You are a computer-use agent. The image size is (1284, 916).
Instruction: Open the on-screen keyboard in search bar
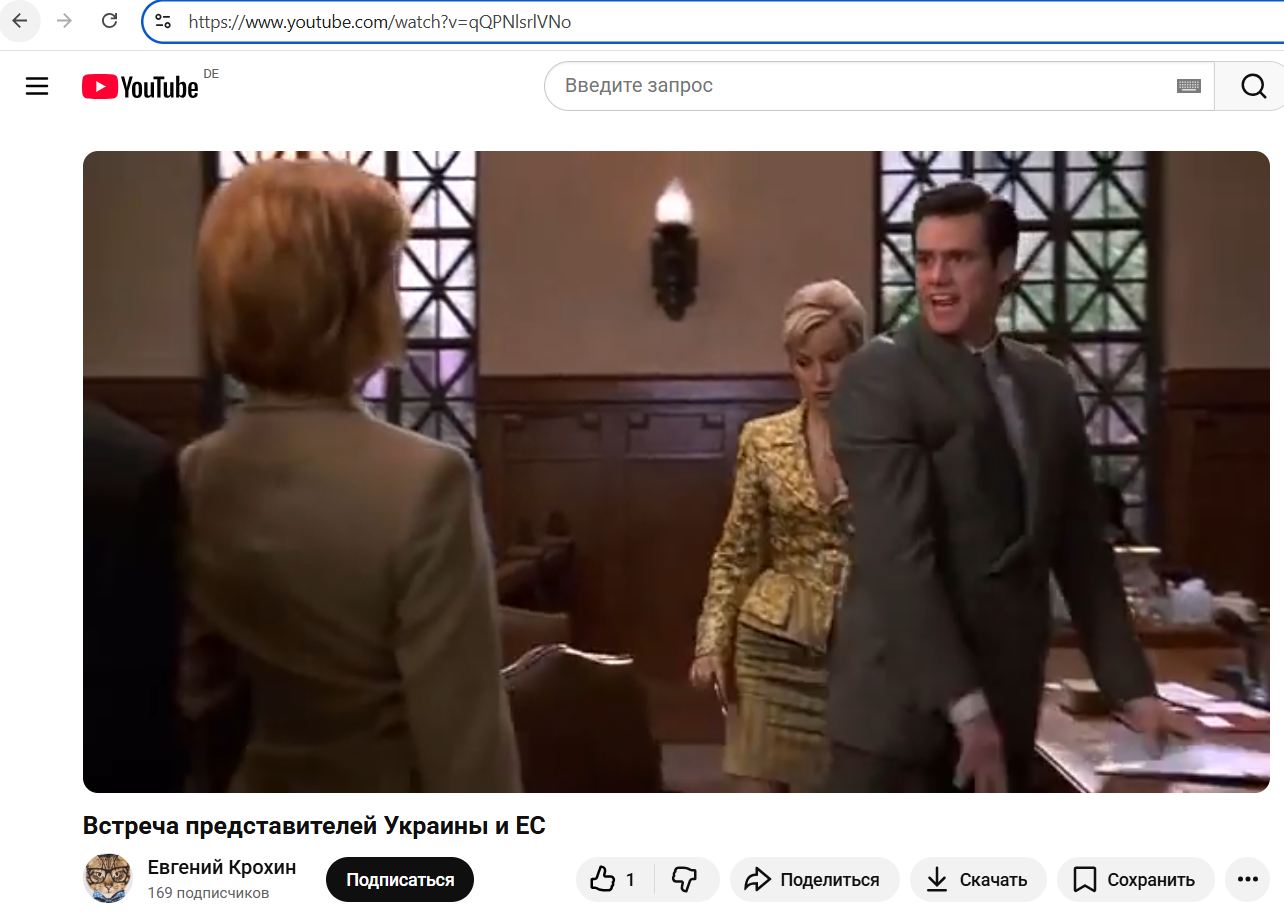pos(1188,86)
